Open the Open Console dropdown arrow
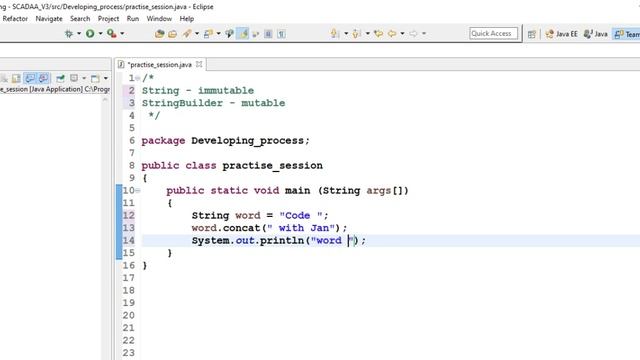 tap(106, 78)
